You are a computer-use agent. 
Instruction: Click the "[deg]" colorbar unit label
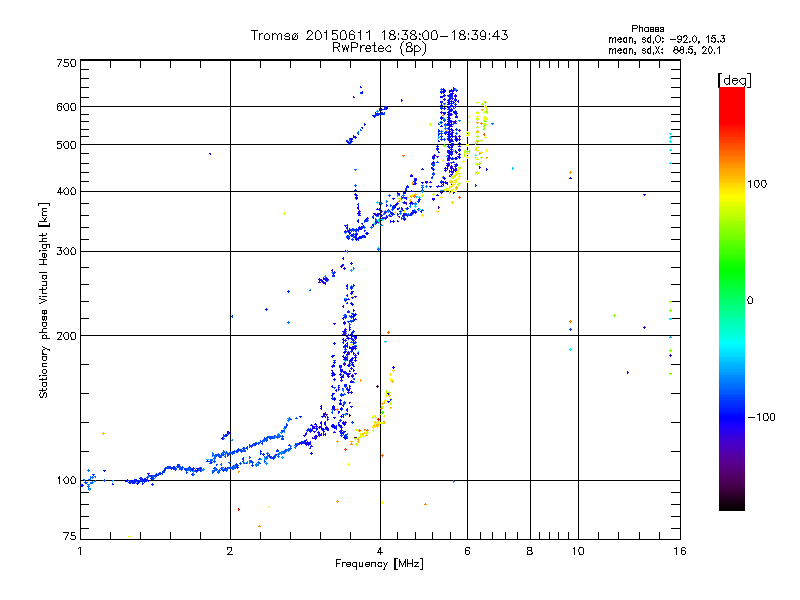[734, 80]
